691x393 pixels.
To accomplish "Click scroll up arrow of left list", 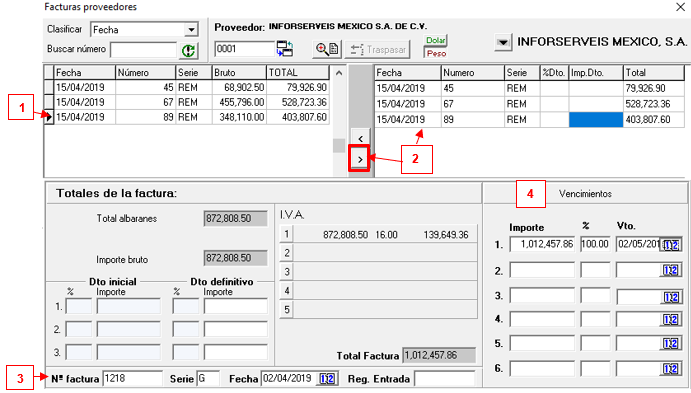I will [338, 73].
